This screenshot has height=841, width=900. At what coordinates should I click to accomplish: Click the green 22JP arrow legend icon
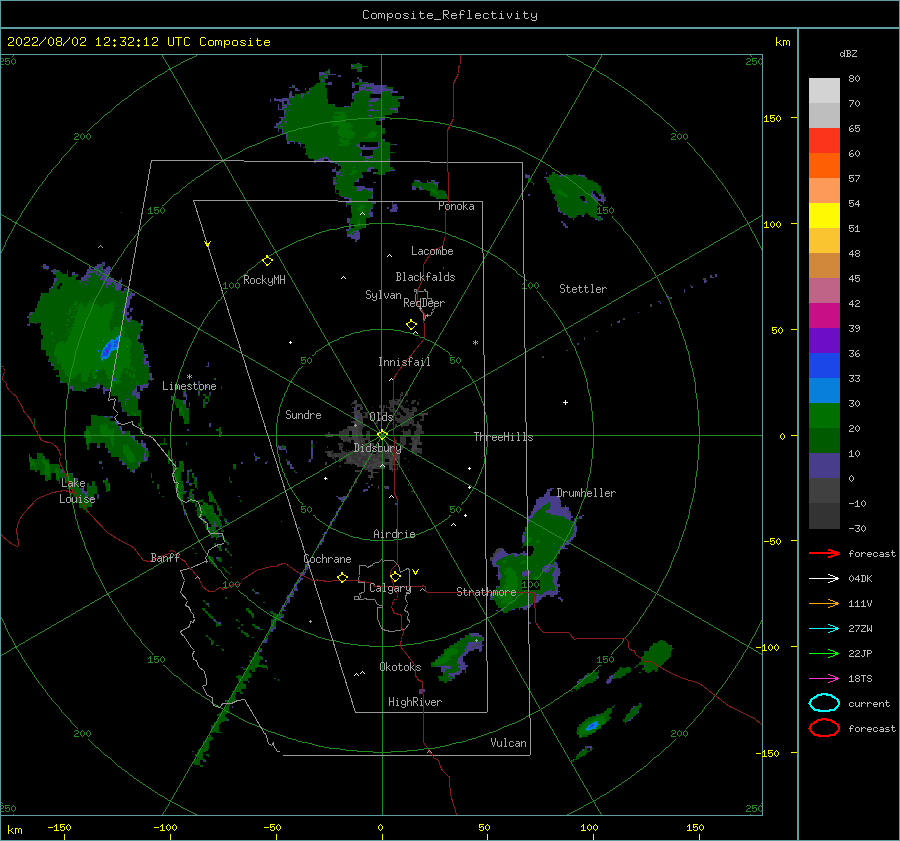tap(824, 653)
